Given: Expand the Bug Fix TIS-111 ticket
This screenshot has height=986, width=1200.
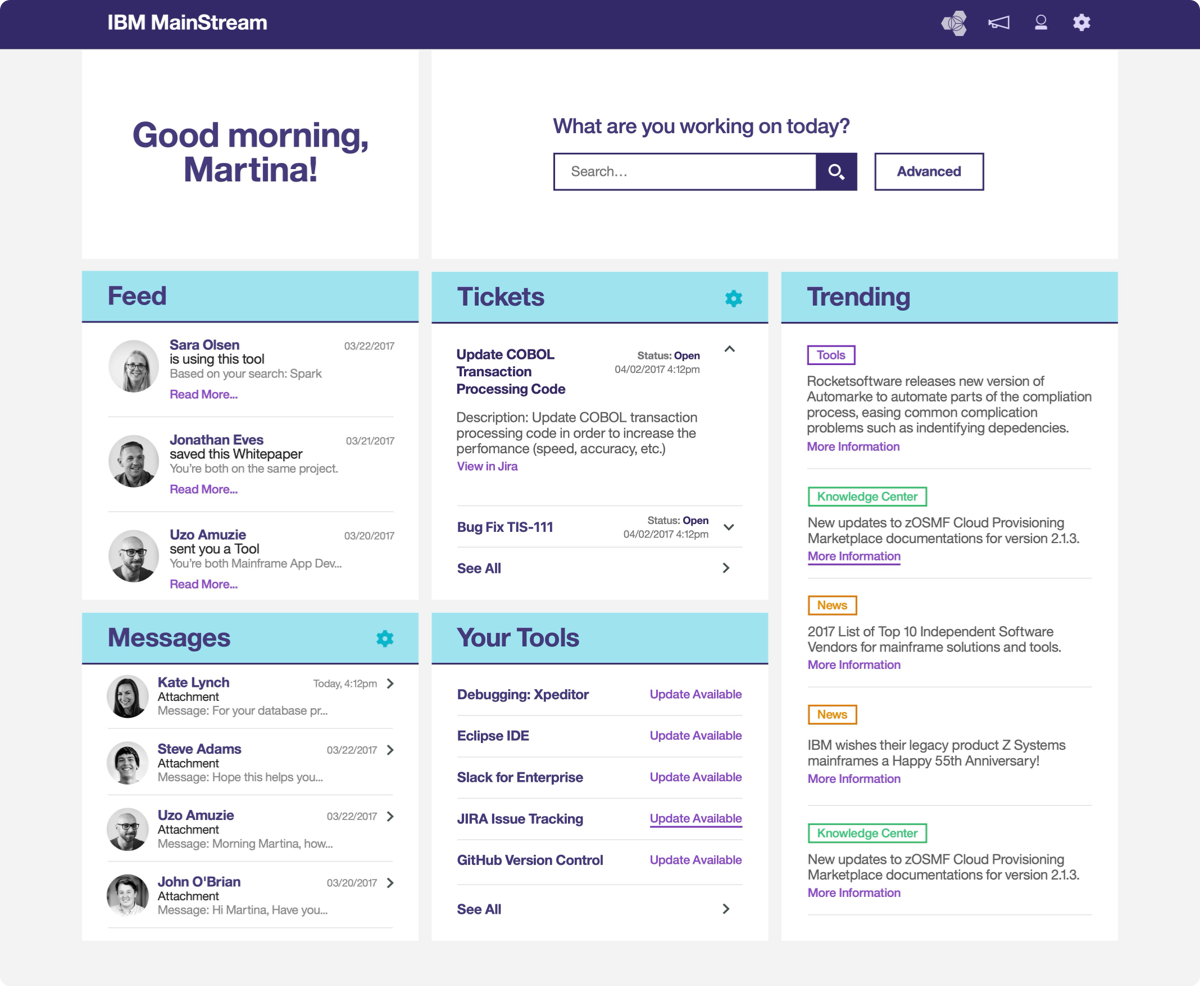Looking at the screenshot, I should click(x=729, y=527).
